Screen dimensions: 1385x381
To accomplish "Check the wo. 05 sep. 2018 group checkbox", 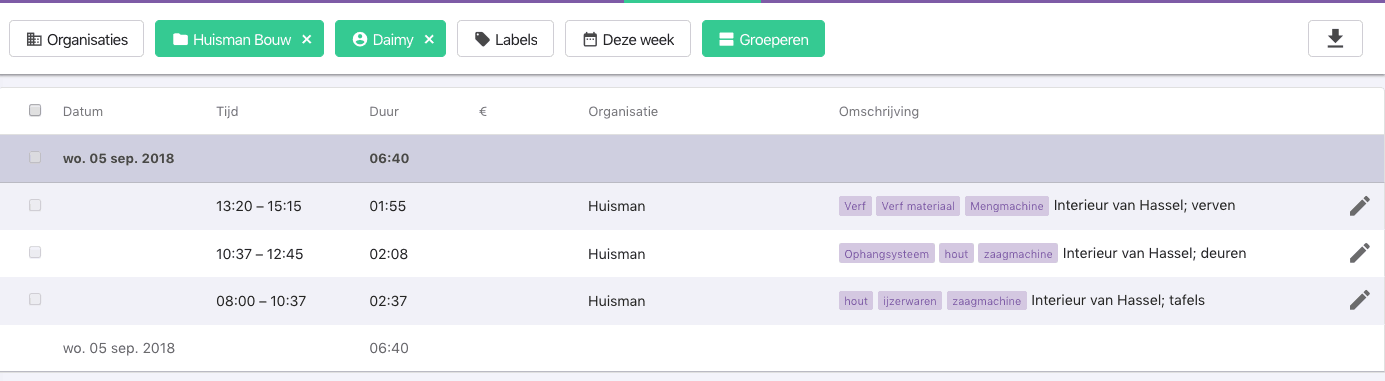I will point(35,157).
